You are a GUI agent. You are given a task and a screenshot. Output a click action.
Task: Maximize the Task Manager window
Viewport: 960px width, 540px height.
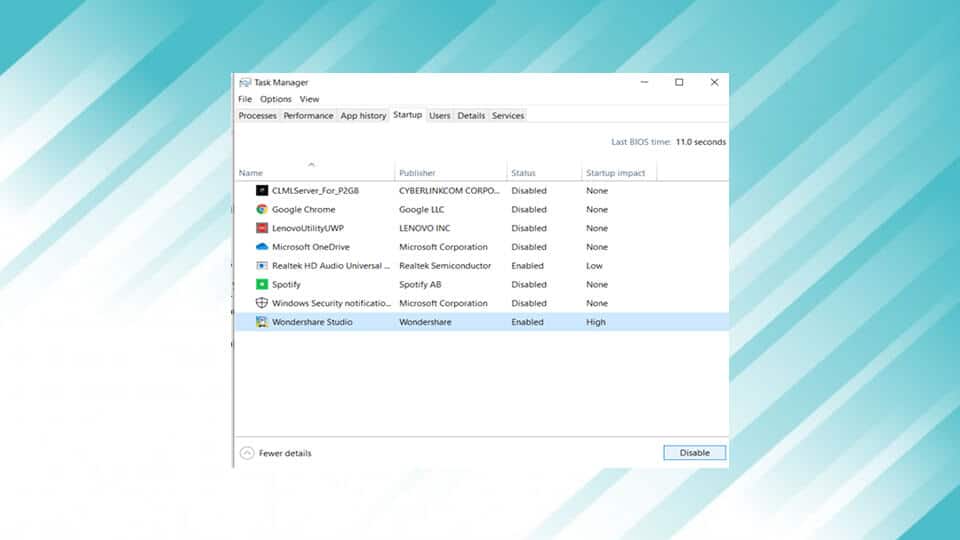pos(679,82)
